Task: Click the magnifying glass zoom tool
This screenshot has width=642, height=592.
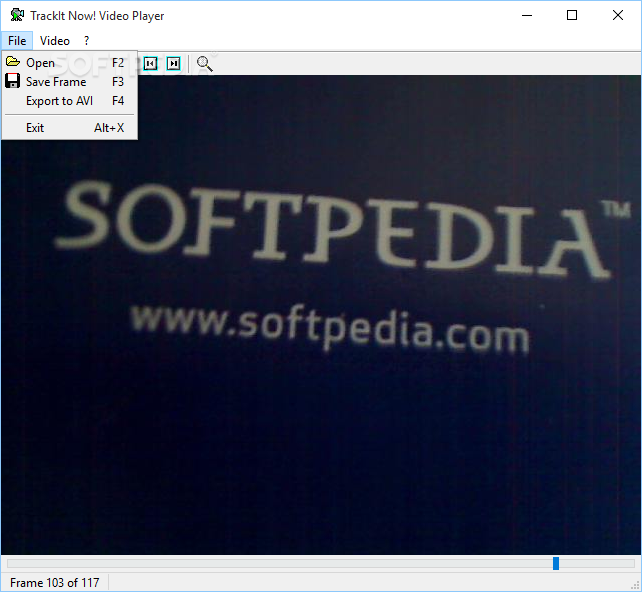Action: [204, 63]
